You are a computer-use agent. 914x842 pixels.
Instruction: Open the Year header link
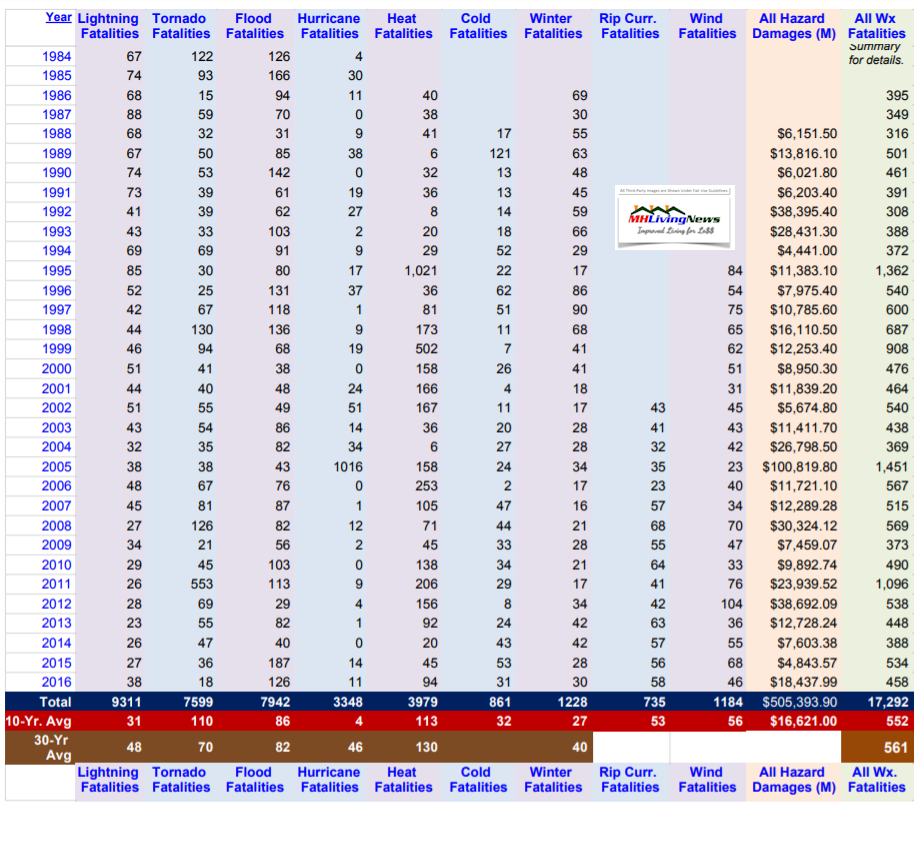[58, 17]
